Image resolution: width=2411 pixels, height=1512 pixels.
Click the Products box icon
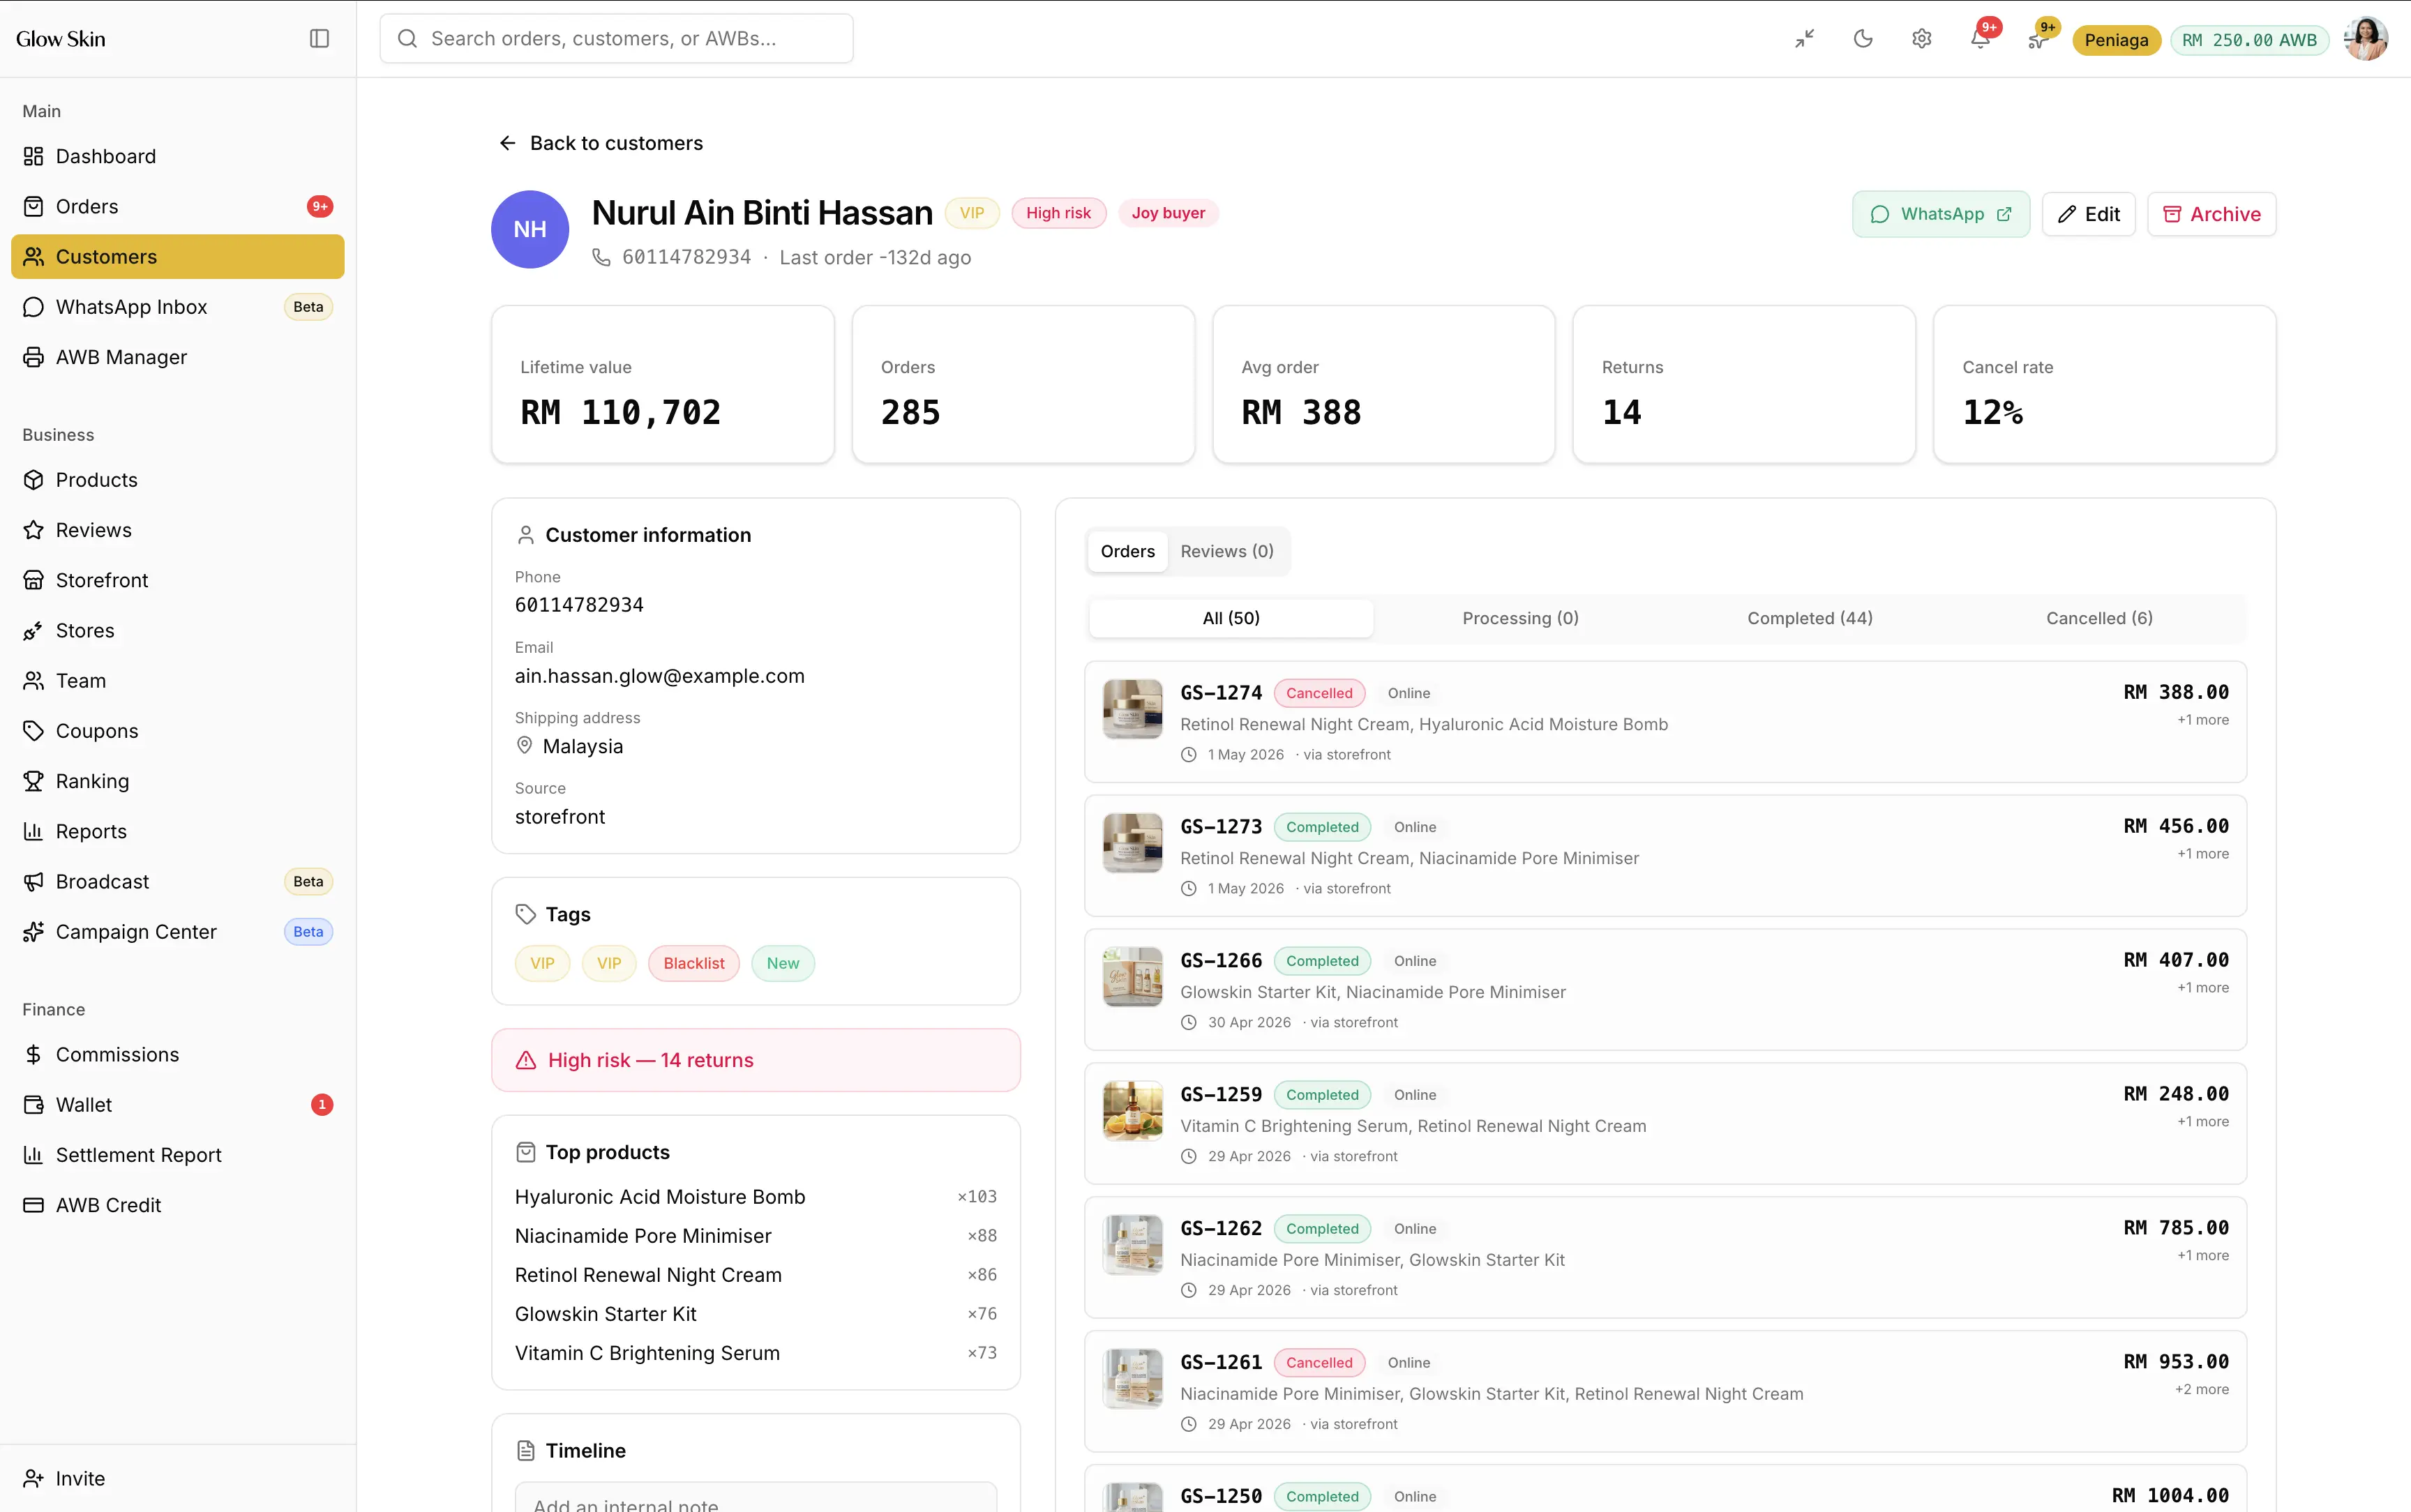click(x=34, y=480)
